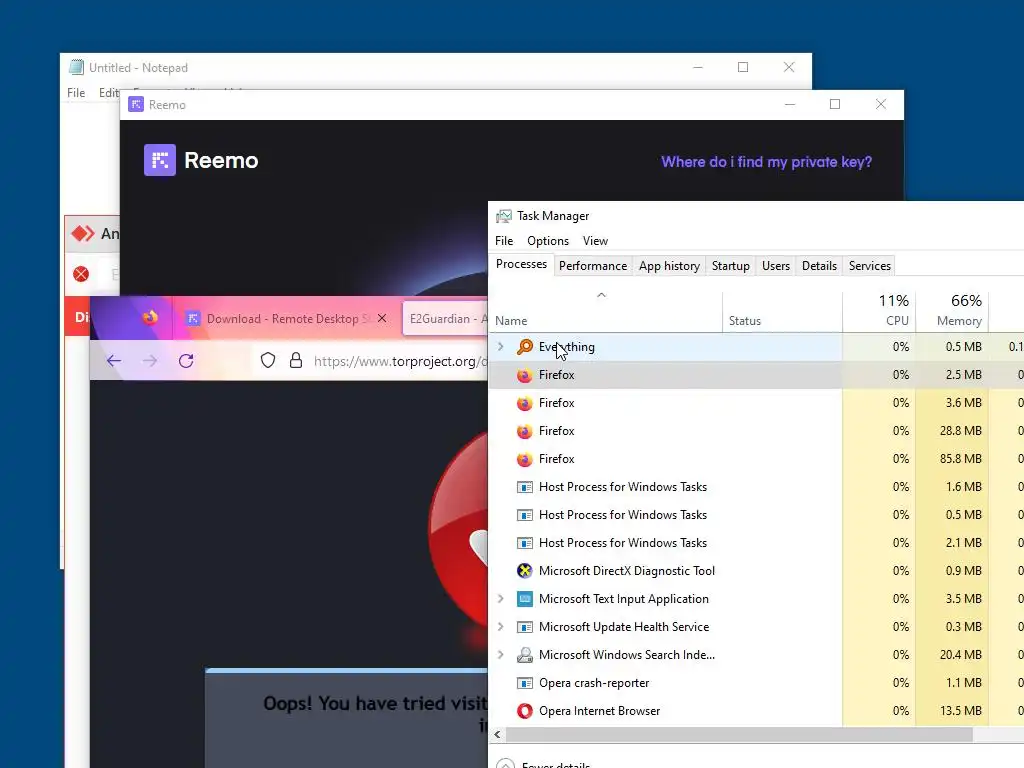Switch to the Details tab
This screenshot has width=1024, height=768.
[820, 266]
